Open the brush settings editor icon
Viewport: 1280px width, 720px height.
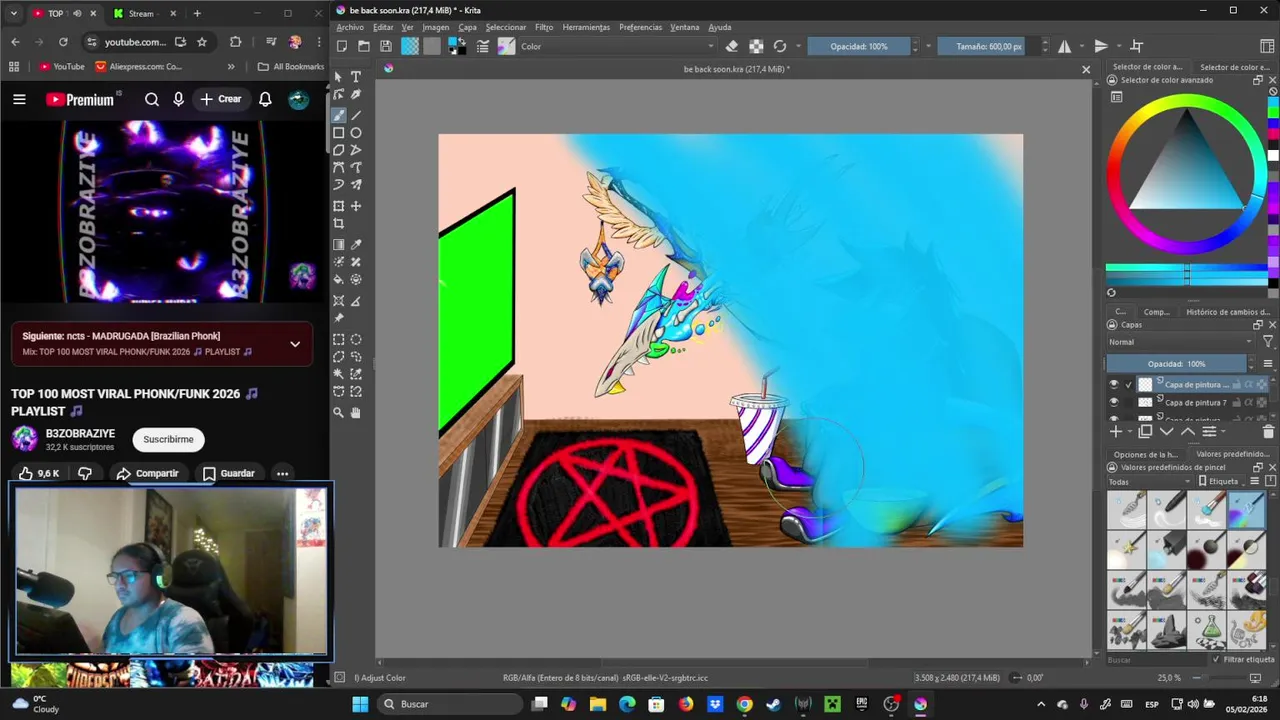pos(483,46)
